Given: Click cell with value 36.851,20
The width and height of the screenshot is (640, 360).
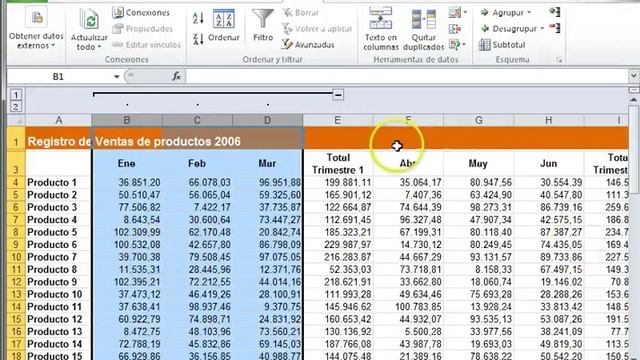Looking at the screenshot, I should coord(127,182).
